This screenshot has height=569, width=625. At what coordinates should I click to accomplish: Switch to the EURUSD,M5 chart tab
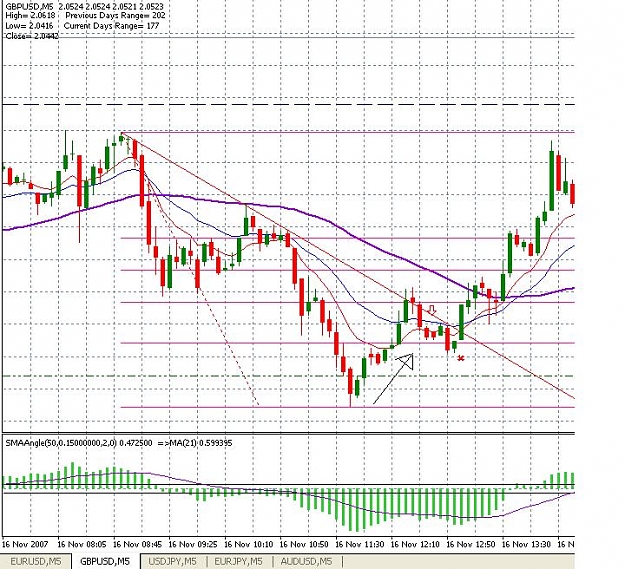tap(36, 561)
